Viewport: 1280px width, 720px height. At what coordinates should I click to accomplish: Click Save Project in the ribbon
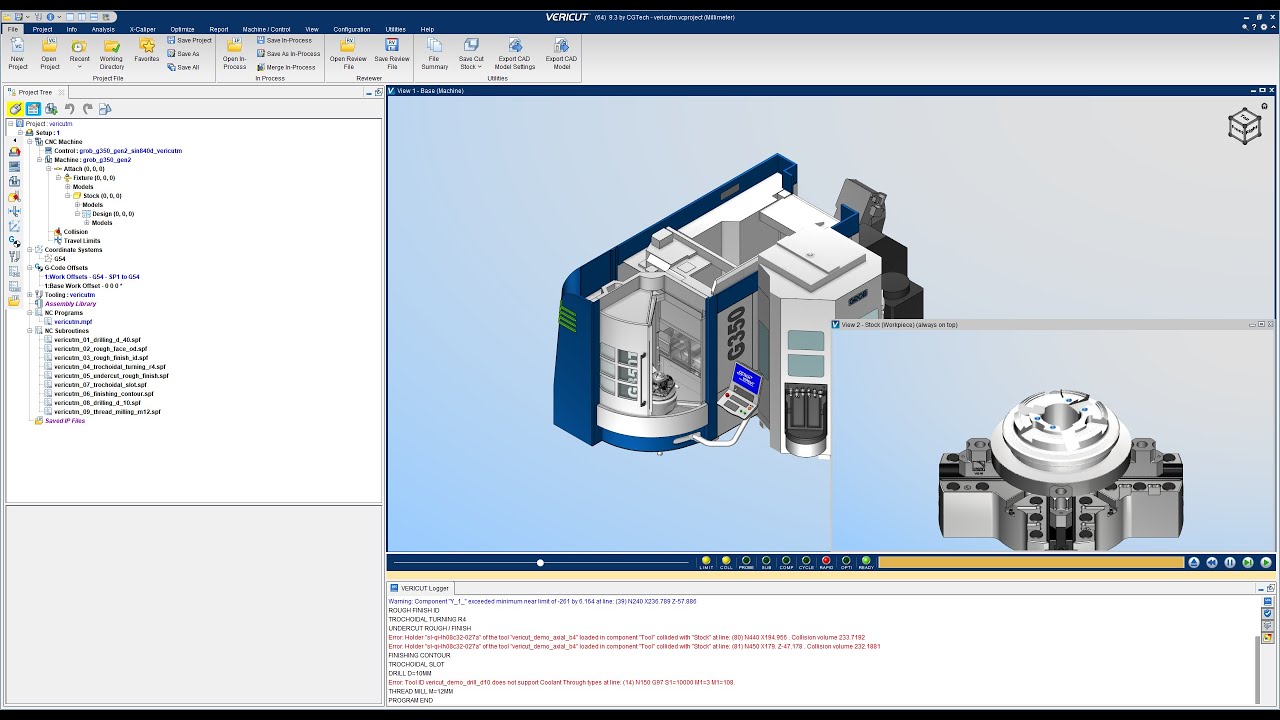click(x=190, y=40)
